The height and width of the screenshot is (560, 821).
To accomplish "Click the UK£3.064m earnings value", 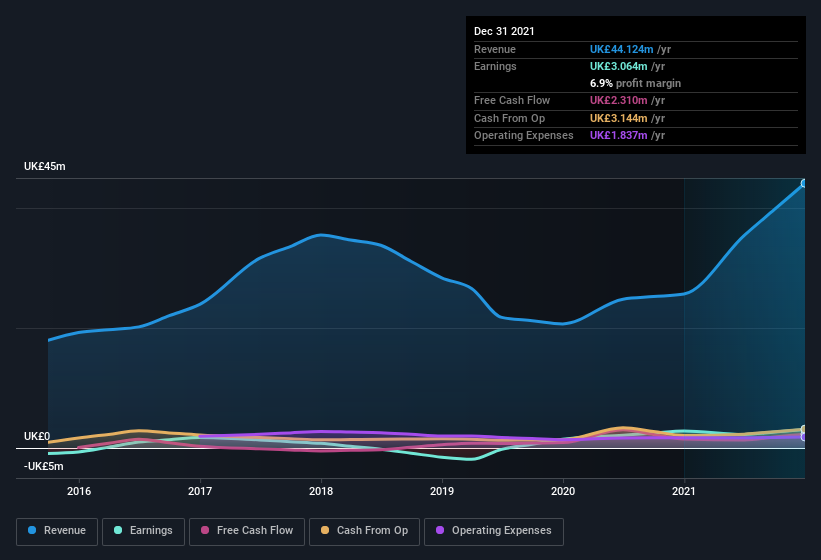I will tap(618, 66).
